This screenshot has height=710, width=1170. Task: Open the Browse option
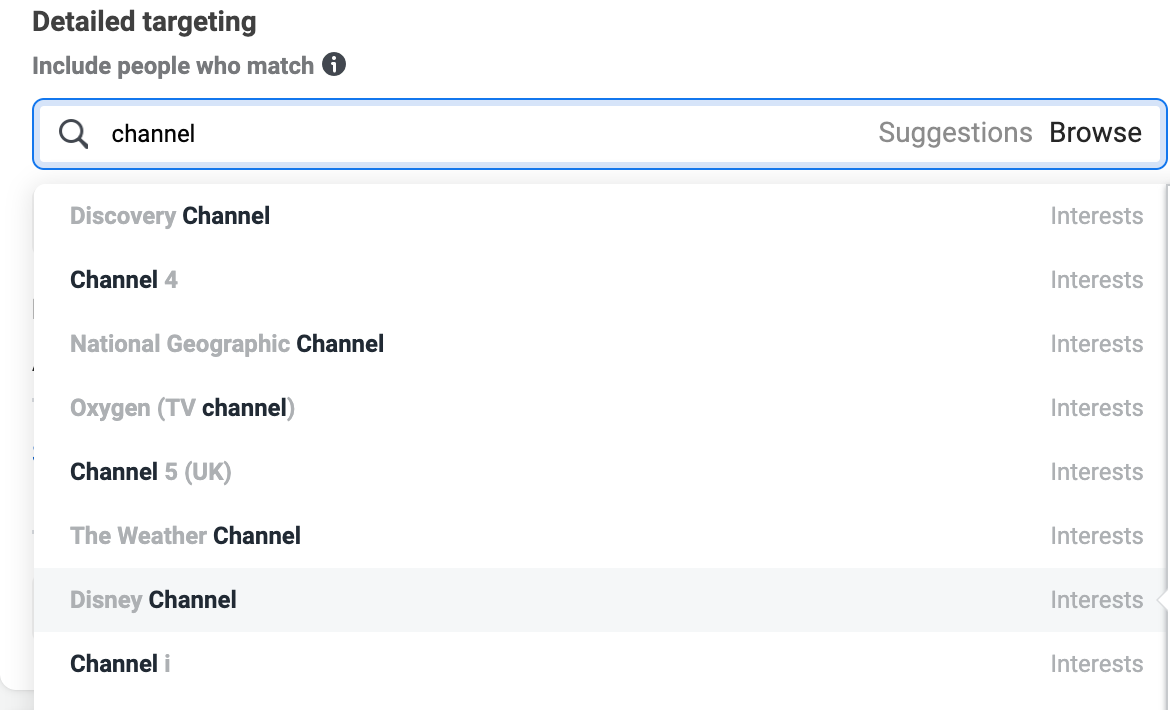[1095, 133]
